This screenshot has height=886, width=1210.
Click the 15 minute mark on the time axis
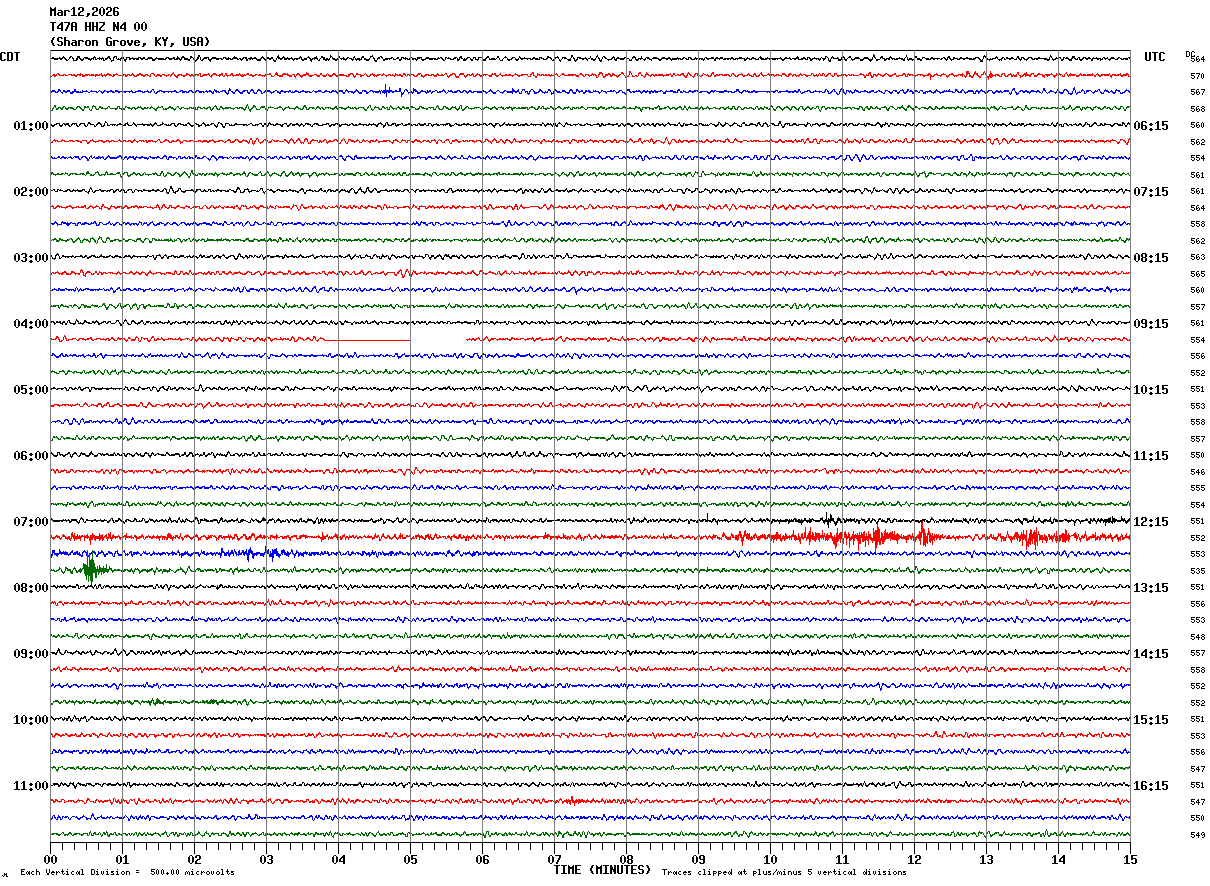tap(1129, 859)
